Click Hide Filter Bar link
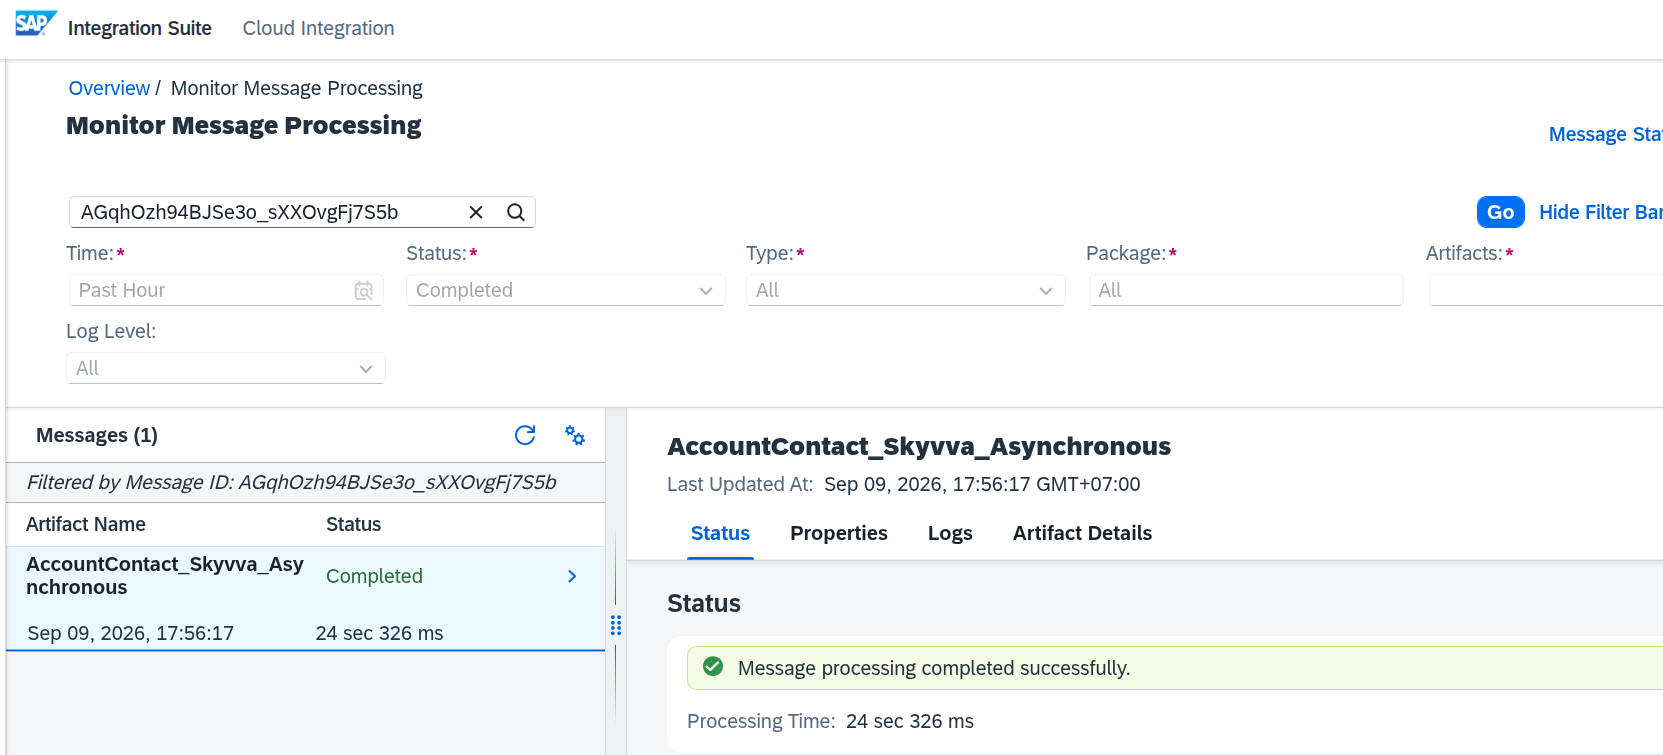Image resolution: width=1663 pixels, height=755 pixels. [x=1601, y=212]
